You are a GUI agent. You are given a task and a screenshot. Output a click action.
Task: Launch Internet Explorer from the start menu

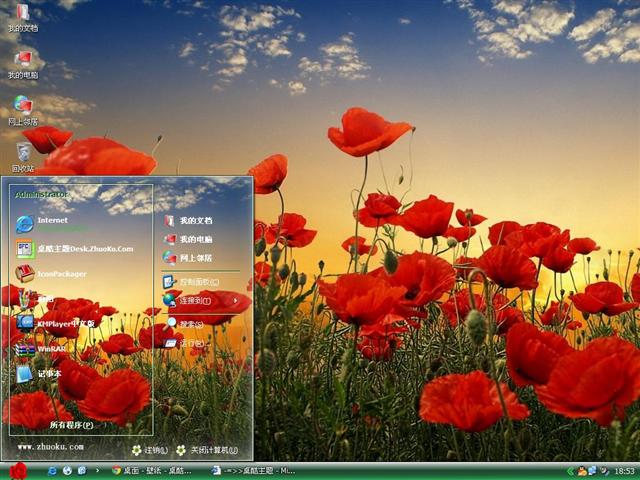50,223
